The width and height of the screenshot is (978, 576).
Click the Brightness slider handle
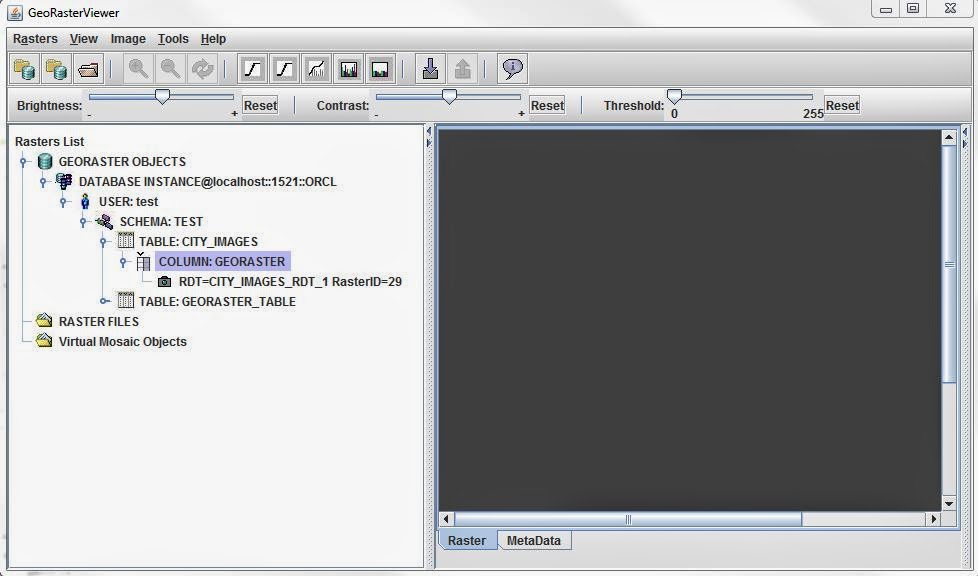tap(162, 96)
